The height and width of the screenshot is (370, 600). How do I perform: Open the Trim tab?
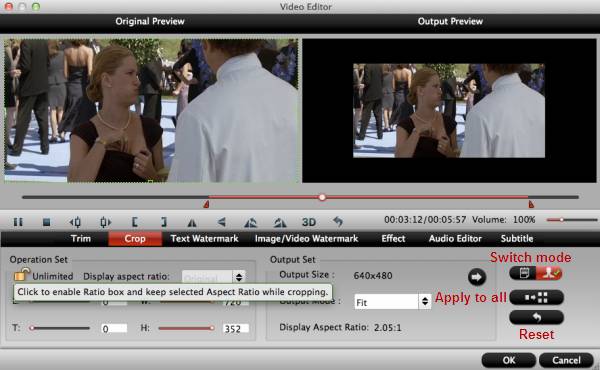click(x=81, y=238)
